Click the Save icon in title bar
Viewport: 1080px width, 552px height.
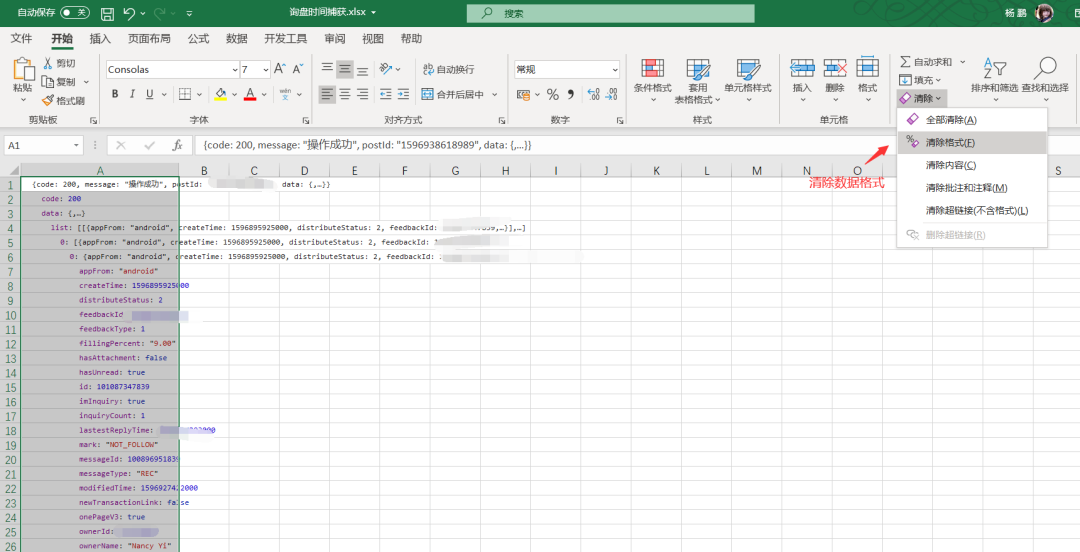tap(107, 13)
